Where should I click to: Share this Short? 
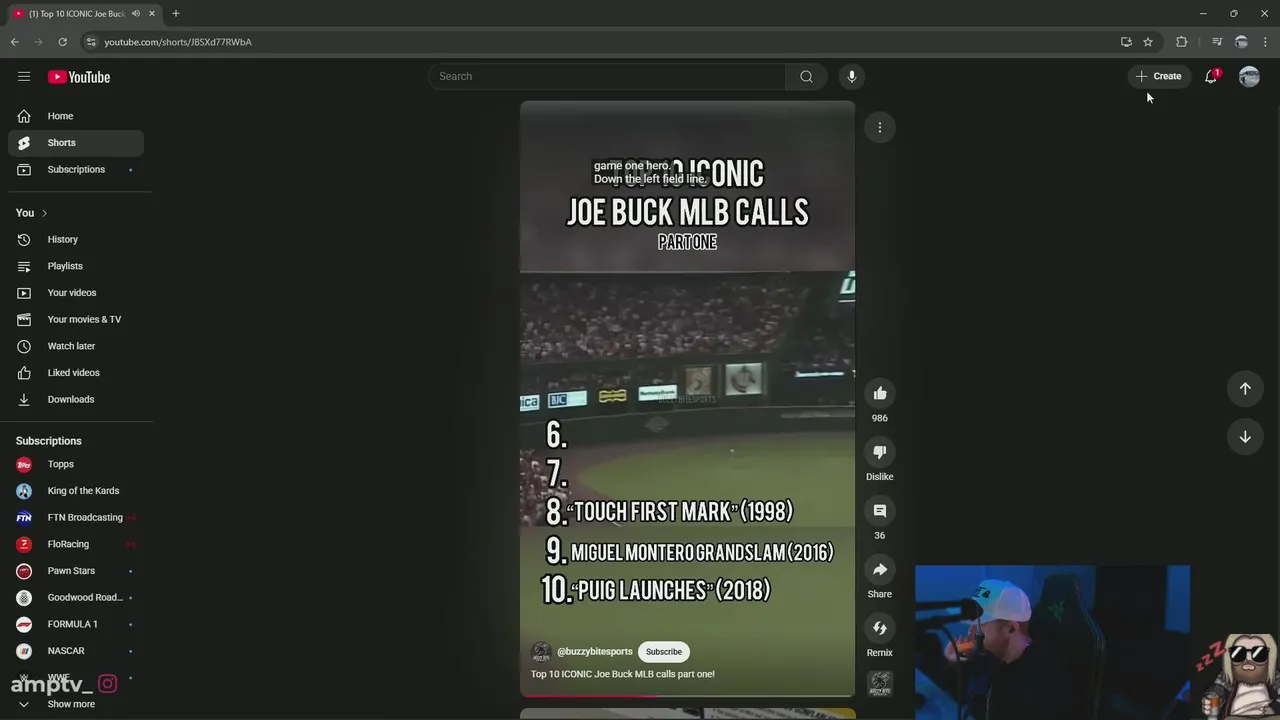pos(880,569)
